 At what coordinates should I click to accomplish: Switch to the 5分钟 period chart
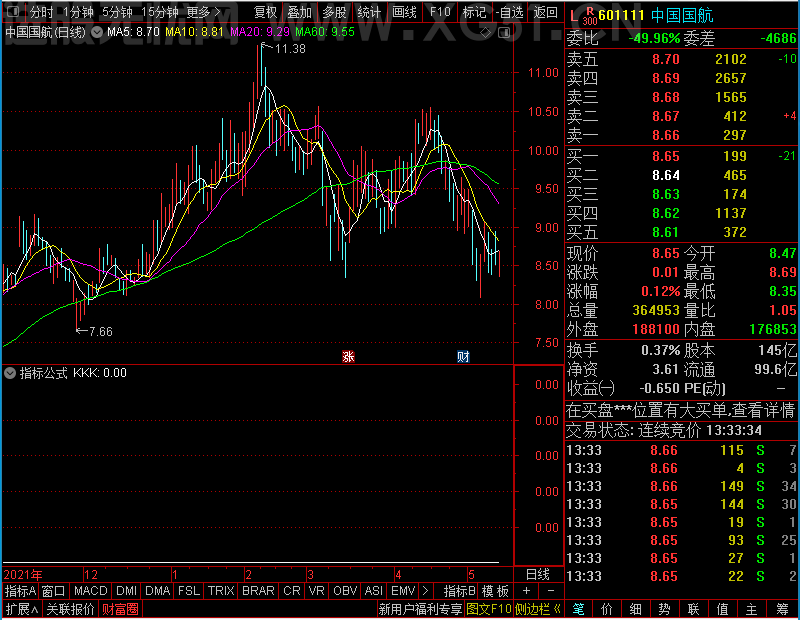point(117,12)
